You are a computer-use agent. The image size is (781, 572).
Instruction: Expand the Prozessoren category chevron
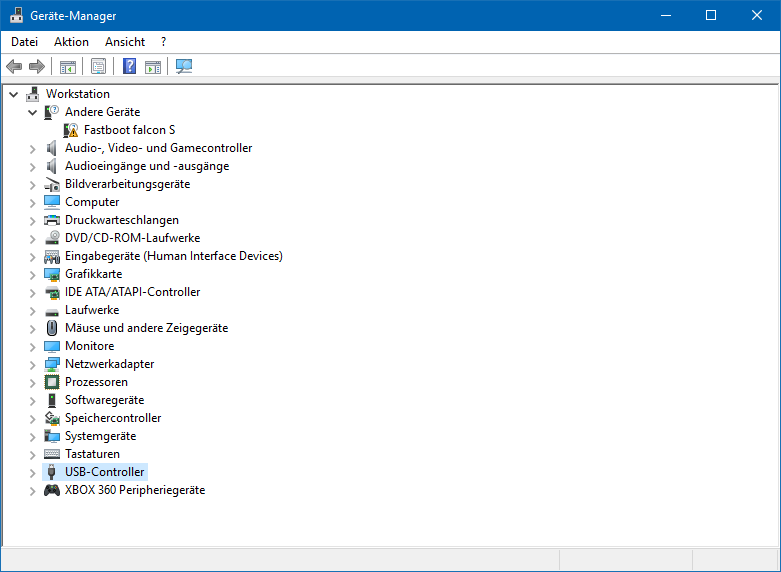tap(33, 383)
